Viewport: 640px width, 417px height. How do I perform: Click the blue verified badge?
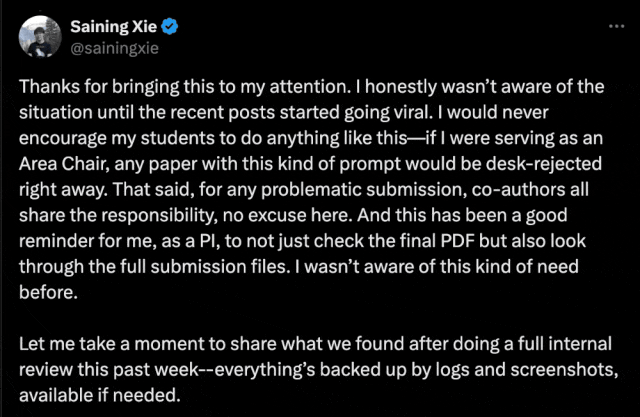tap(169, 27)
